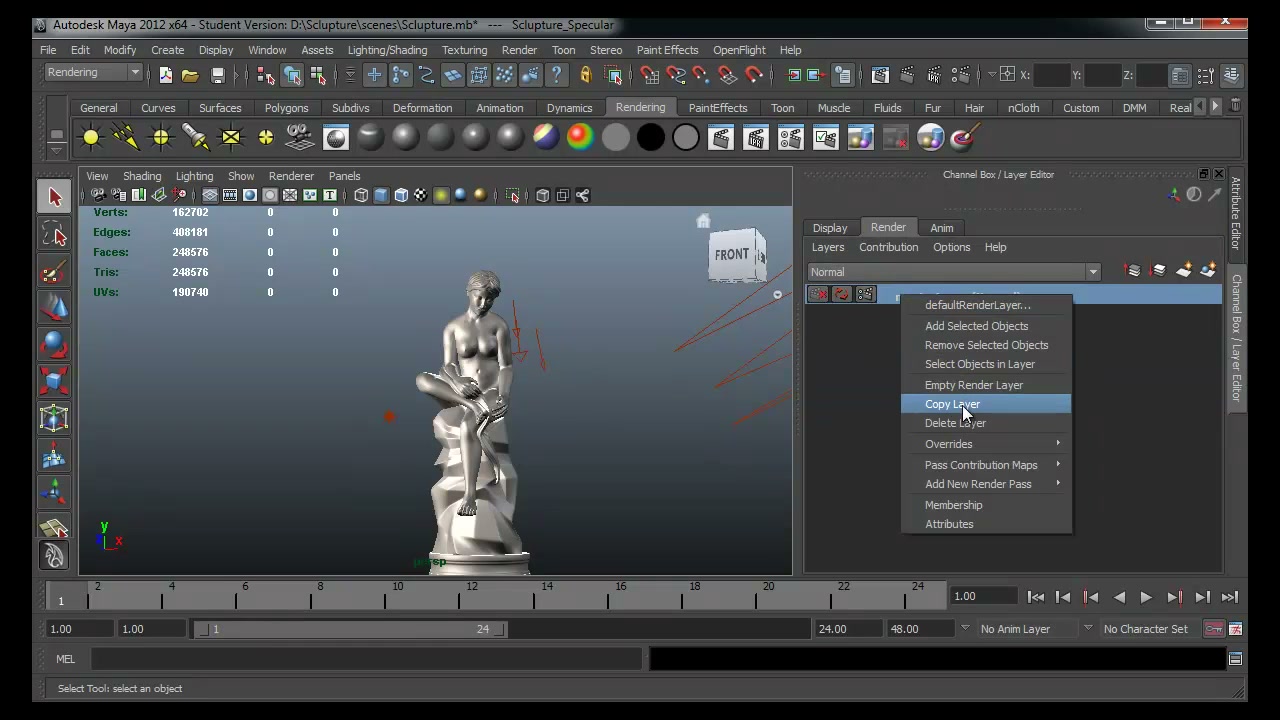Click the question mark help icon
The width and height of the screenshot is (1280, 720).
coord(557,75)
